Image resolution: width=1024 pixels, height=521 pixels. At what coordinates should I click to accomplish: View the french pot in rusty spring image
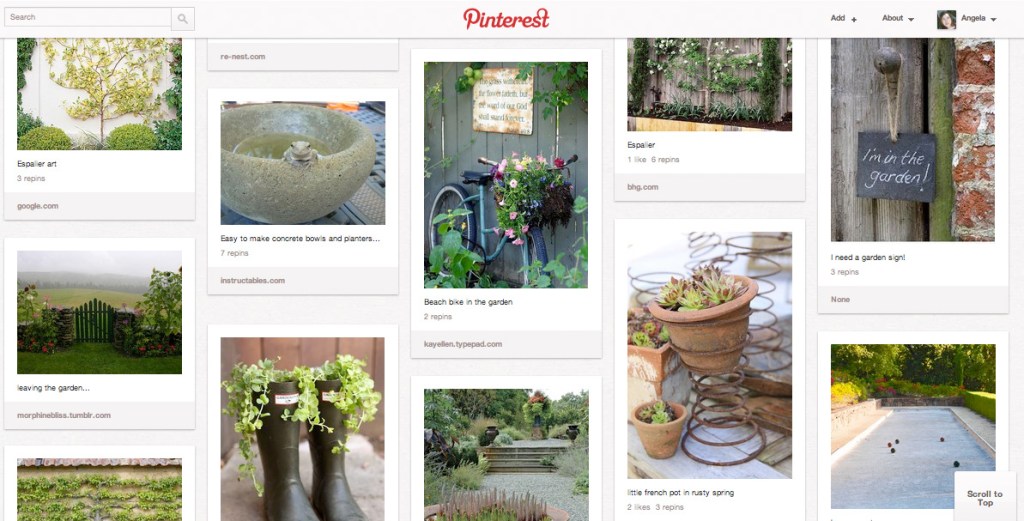coord(709,355)
